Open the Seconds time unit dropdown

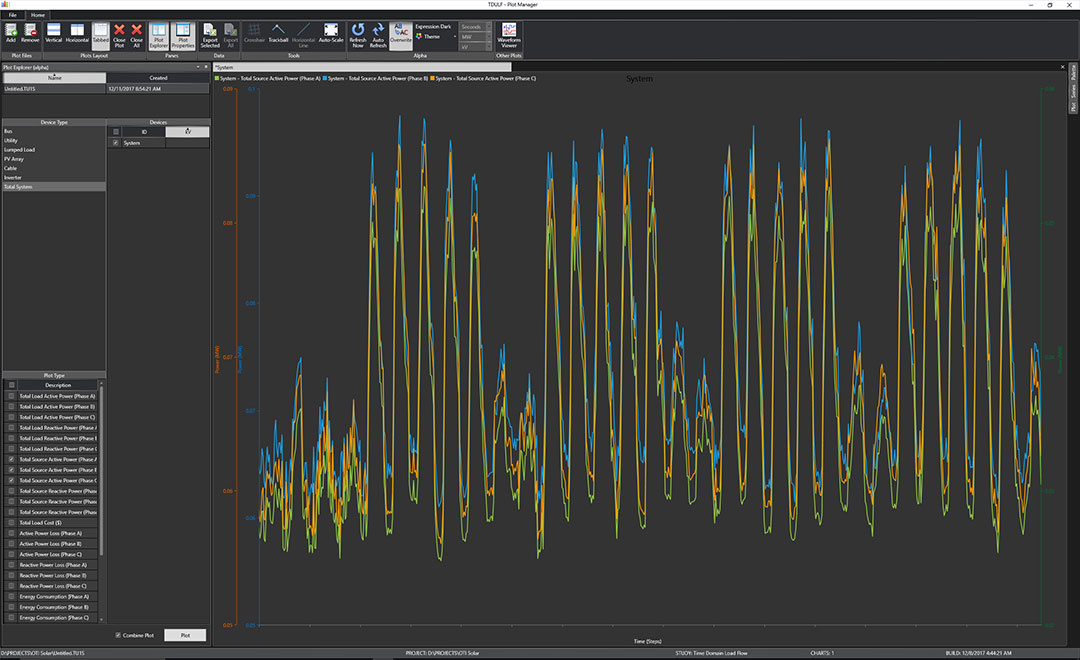point(475,27)
